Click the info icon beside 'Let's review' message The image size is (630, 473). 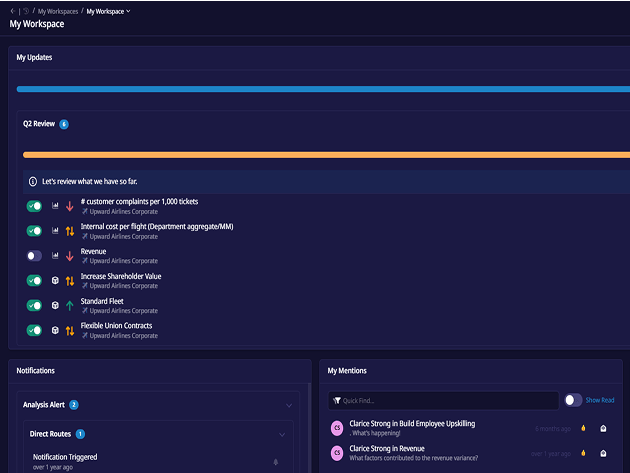tap(33, 182)
